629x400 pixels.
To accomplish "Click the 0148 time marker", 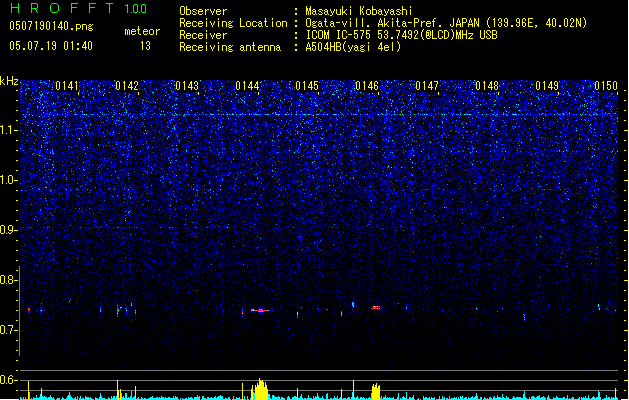I will click(487, 86).
